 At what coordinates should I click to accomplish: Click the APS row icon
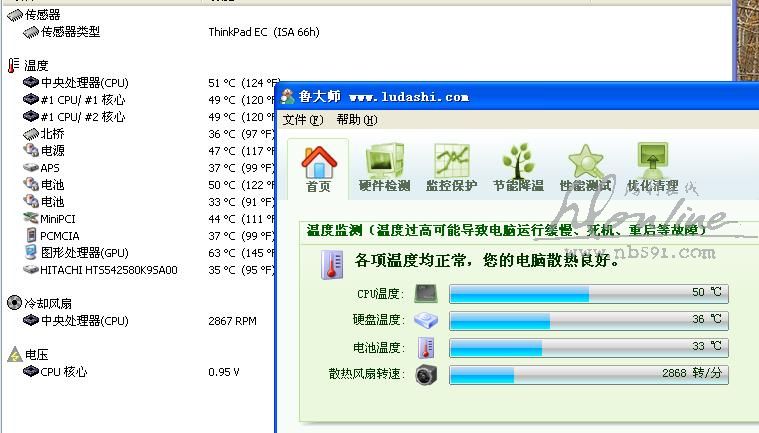click(x=31, y=167)
